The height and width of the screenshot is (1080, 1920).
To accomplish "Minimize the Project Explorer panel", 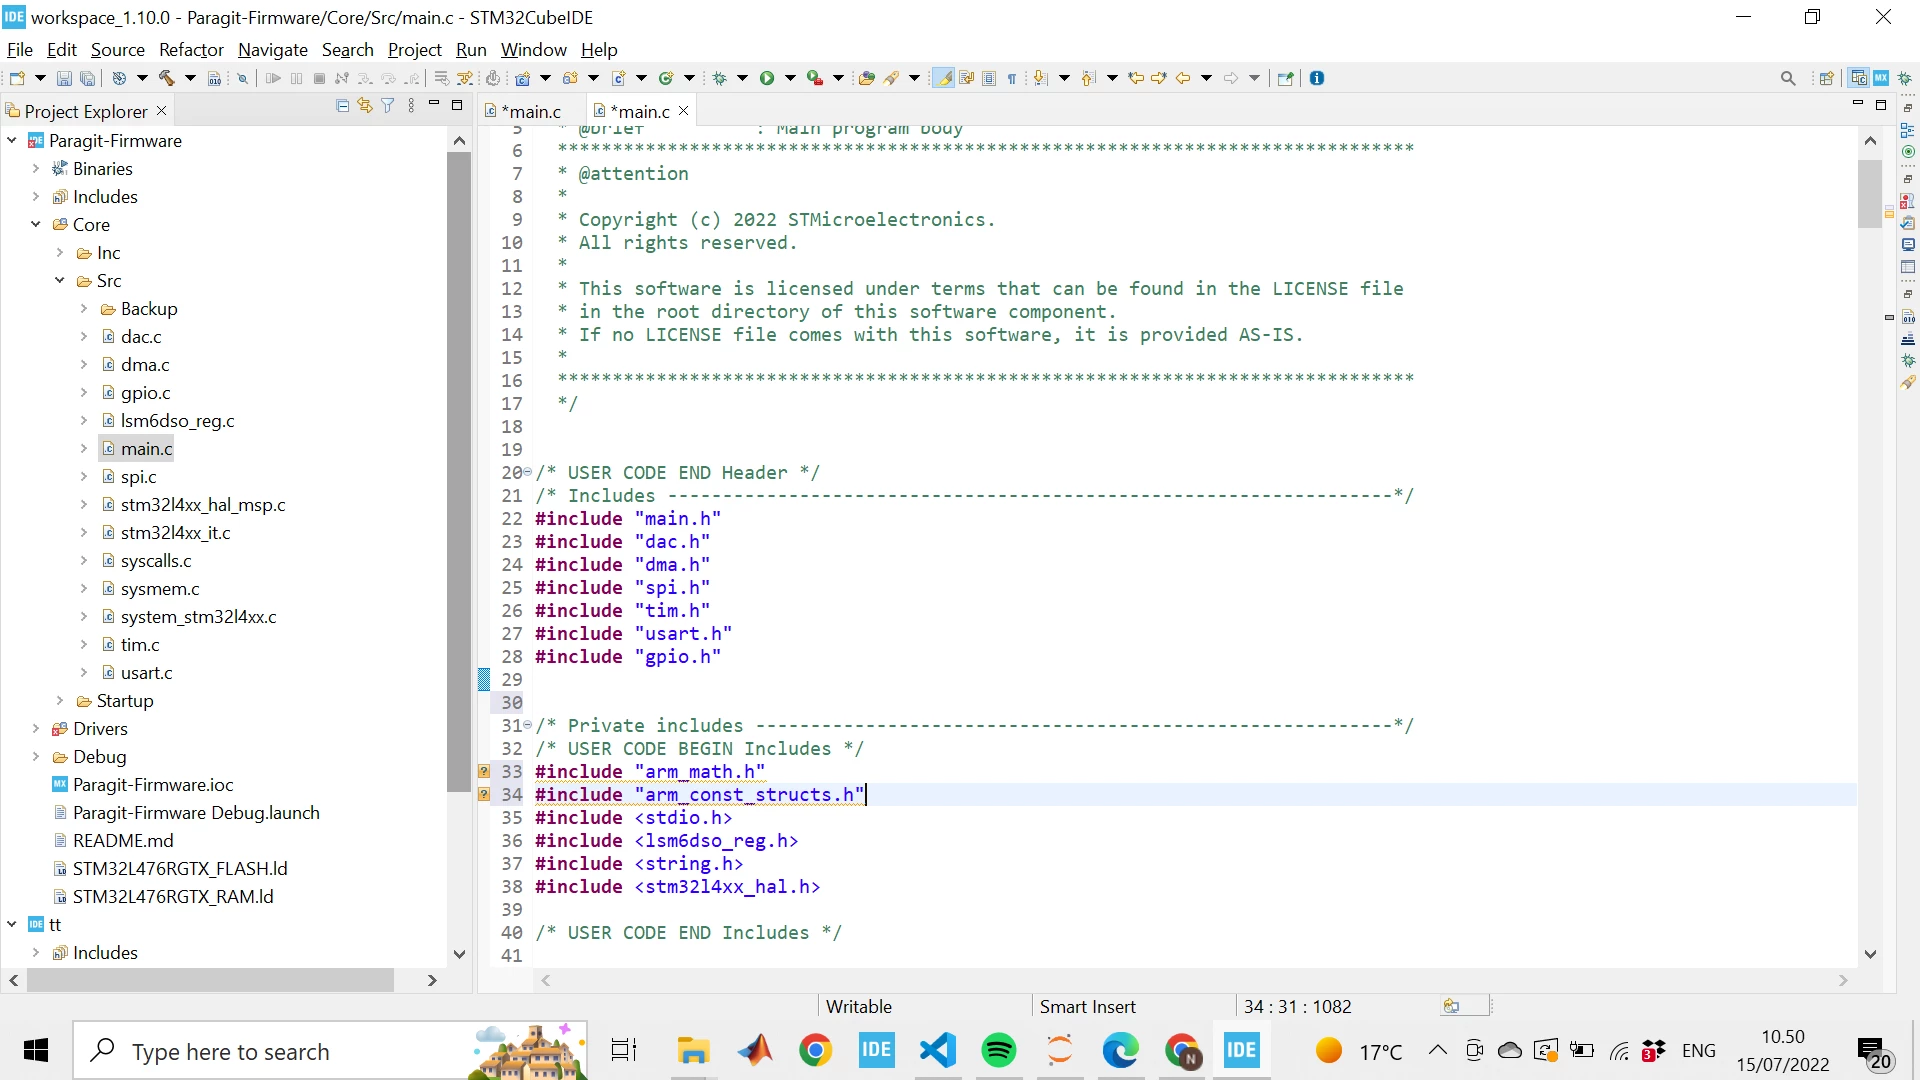I will click(x=434, y=104).
